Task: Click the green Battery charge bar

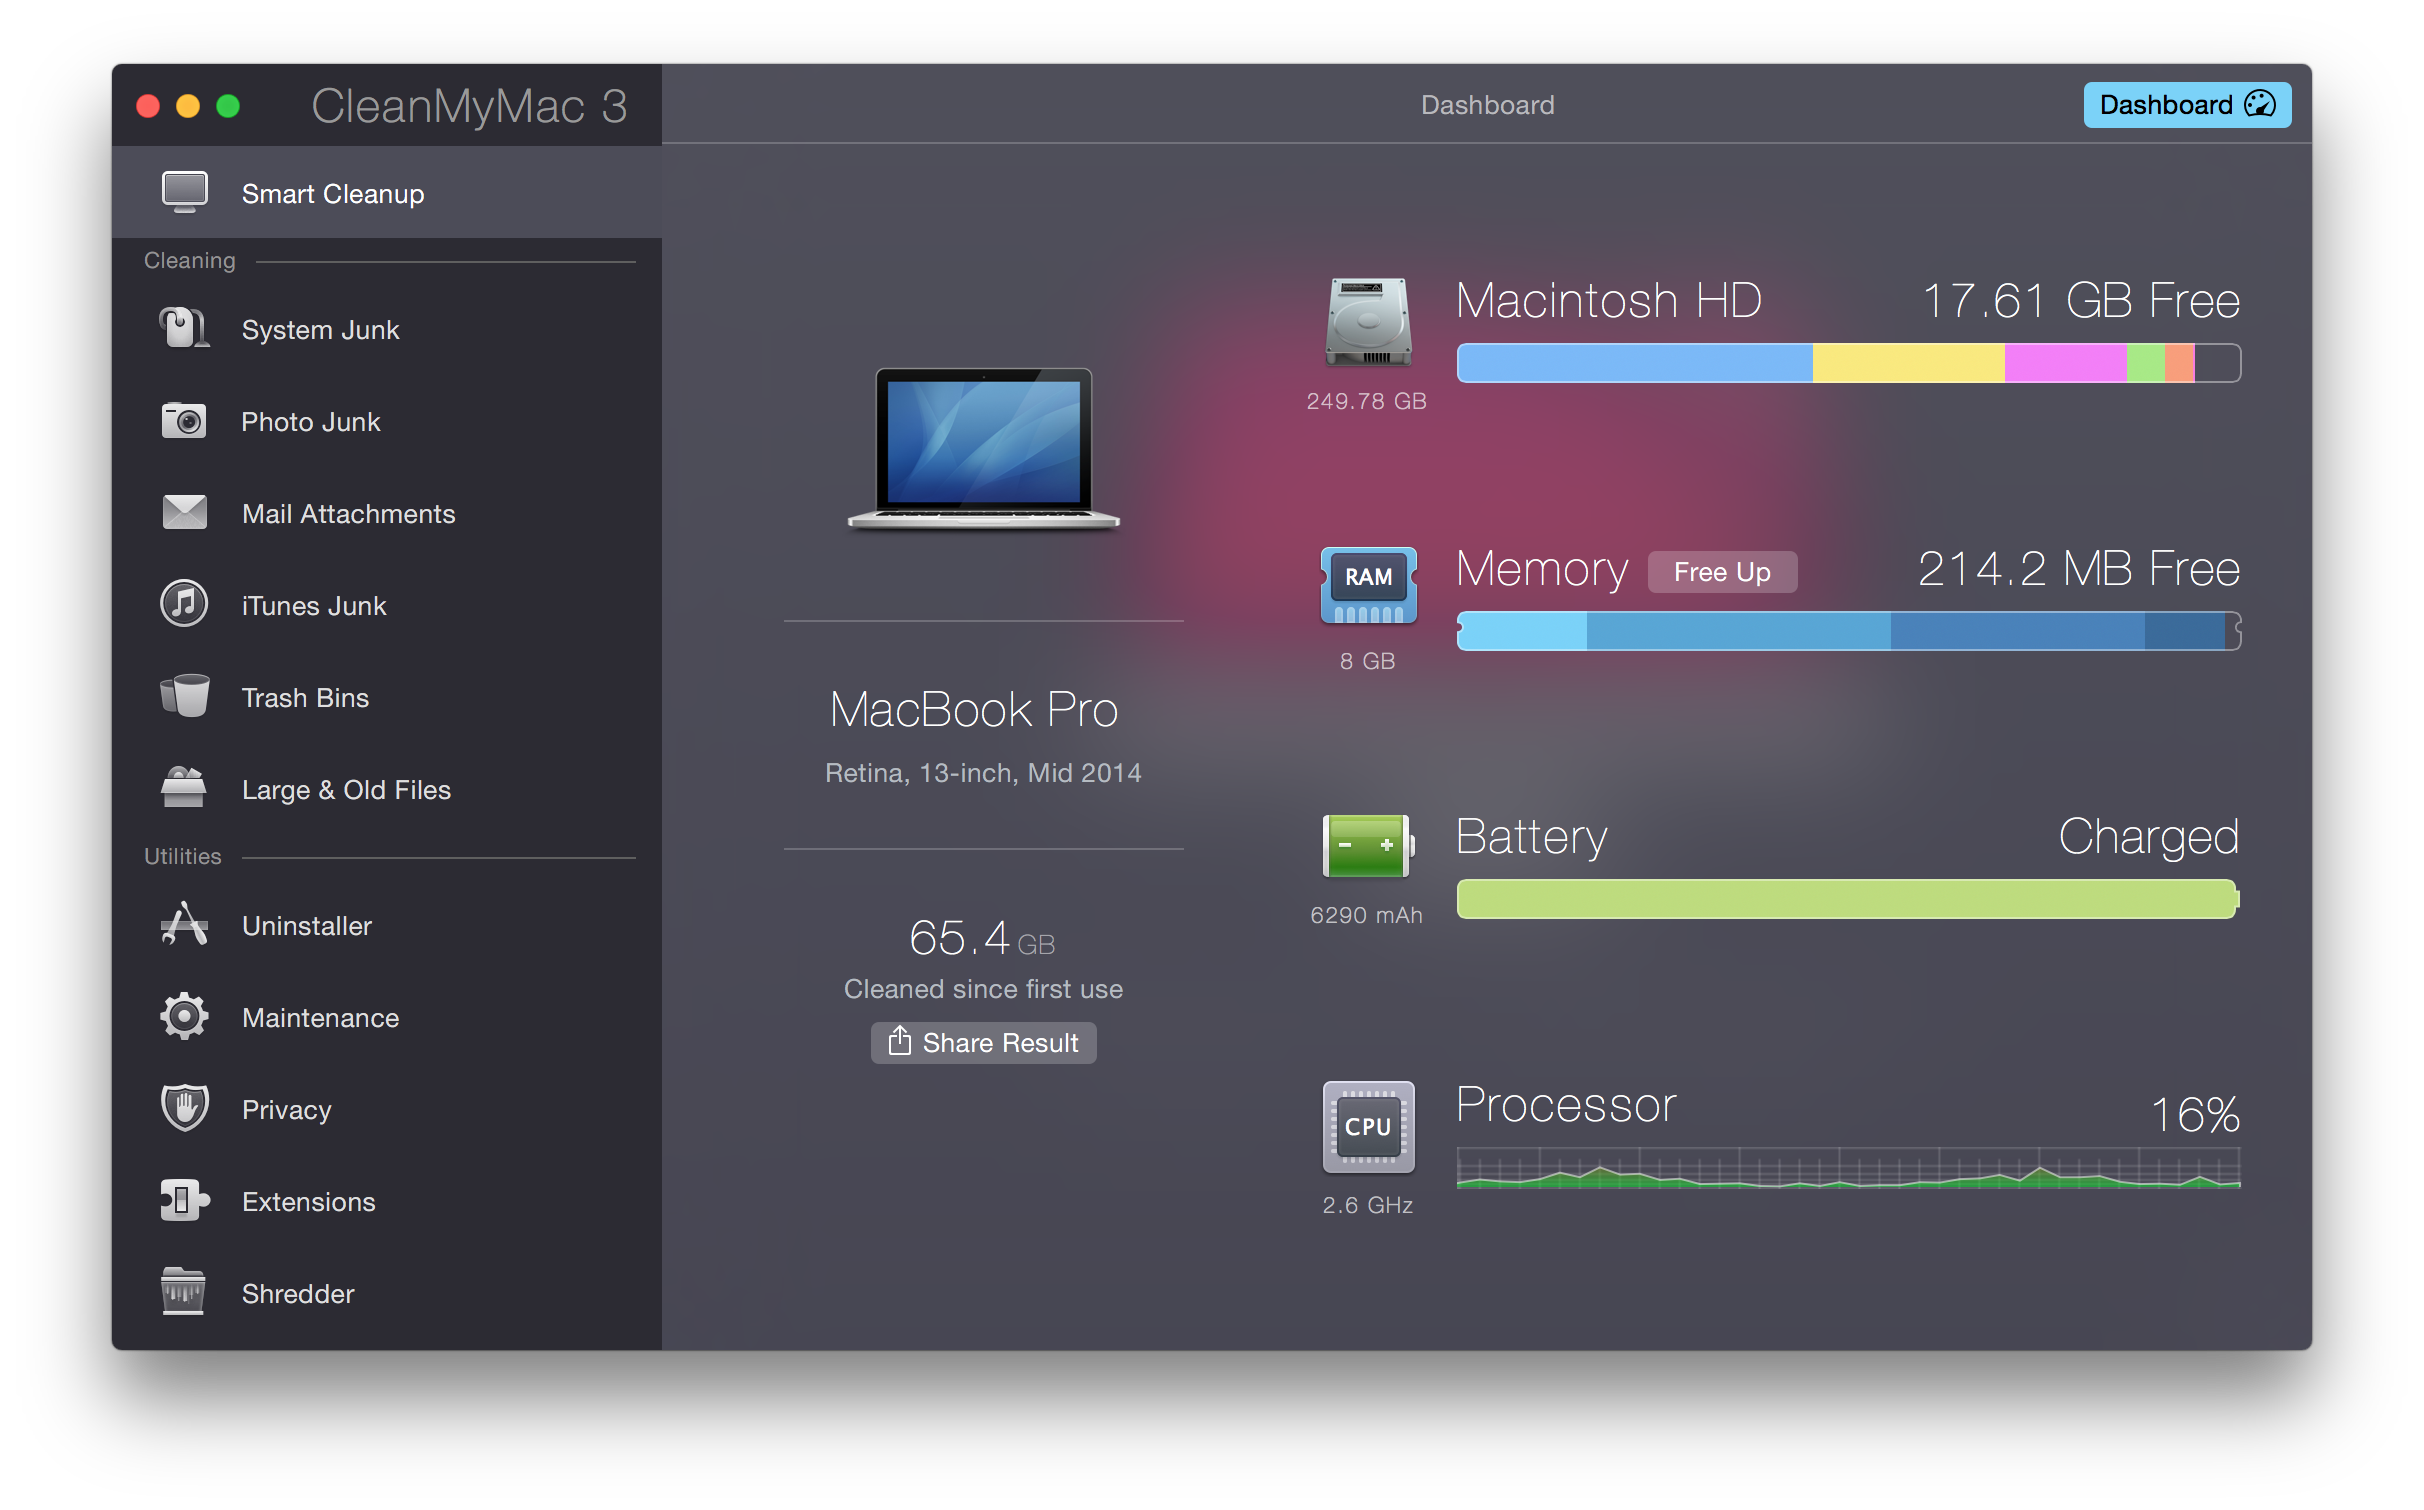Action: [1848, 899]
